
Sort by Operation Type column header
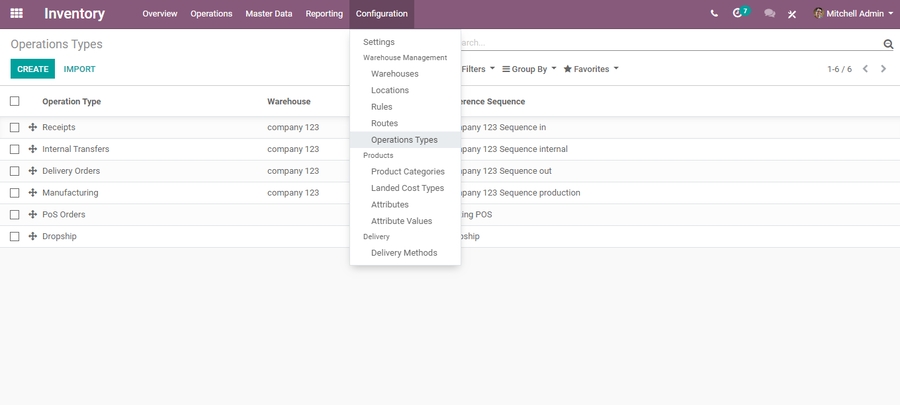pos(71,101)
